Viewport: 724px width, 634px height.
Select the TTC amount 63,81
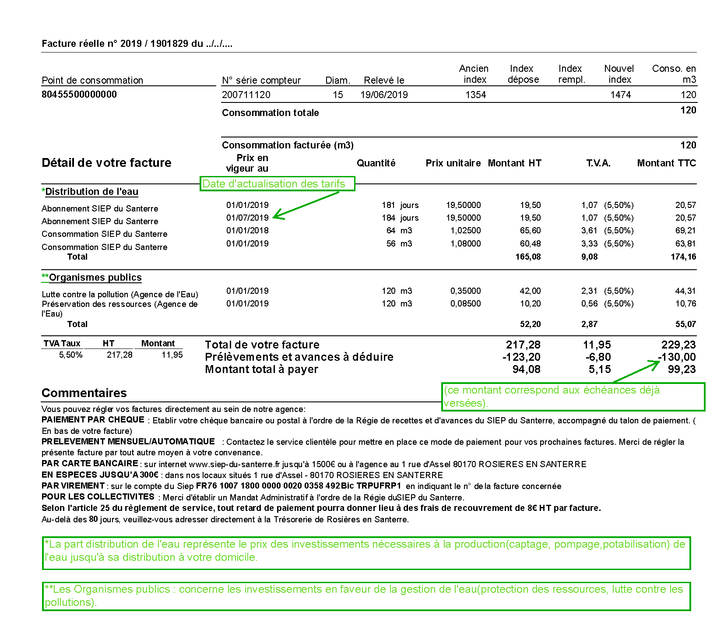click(x=685, y=243)
